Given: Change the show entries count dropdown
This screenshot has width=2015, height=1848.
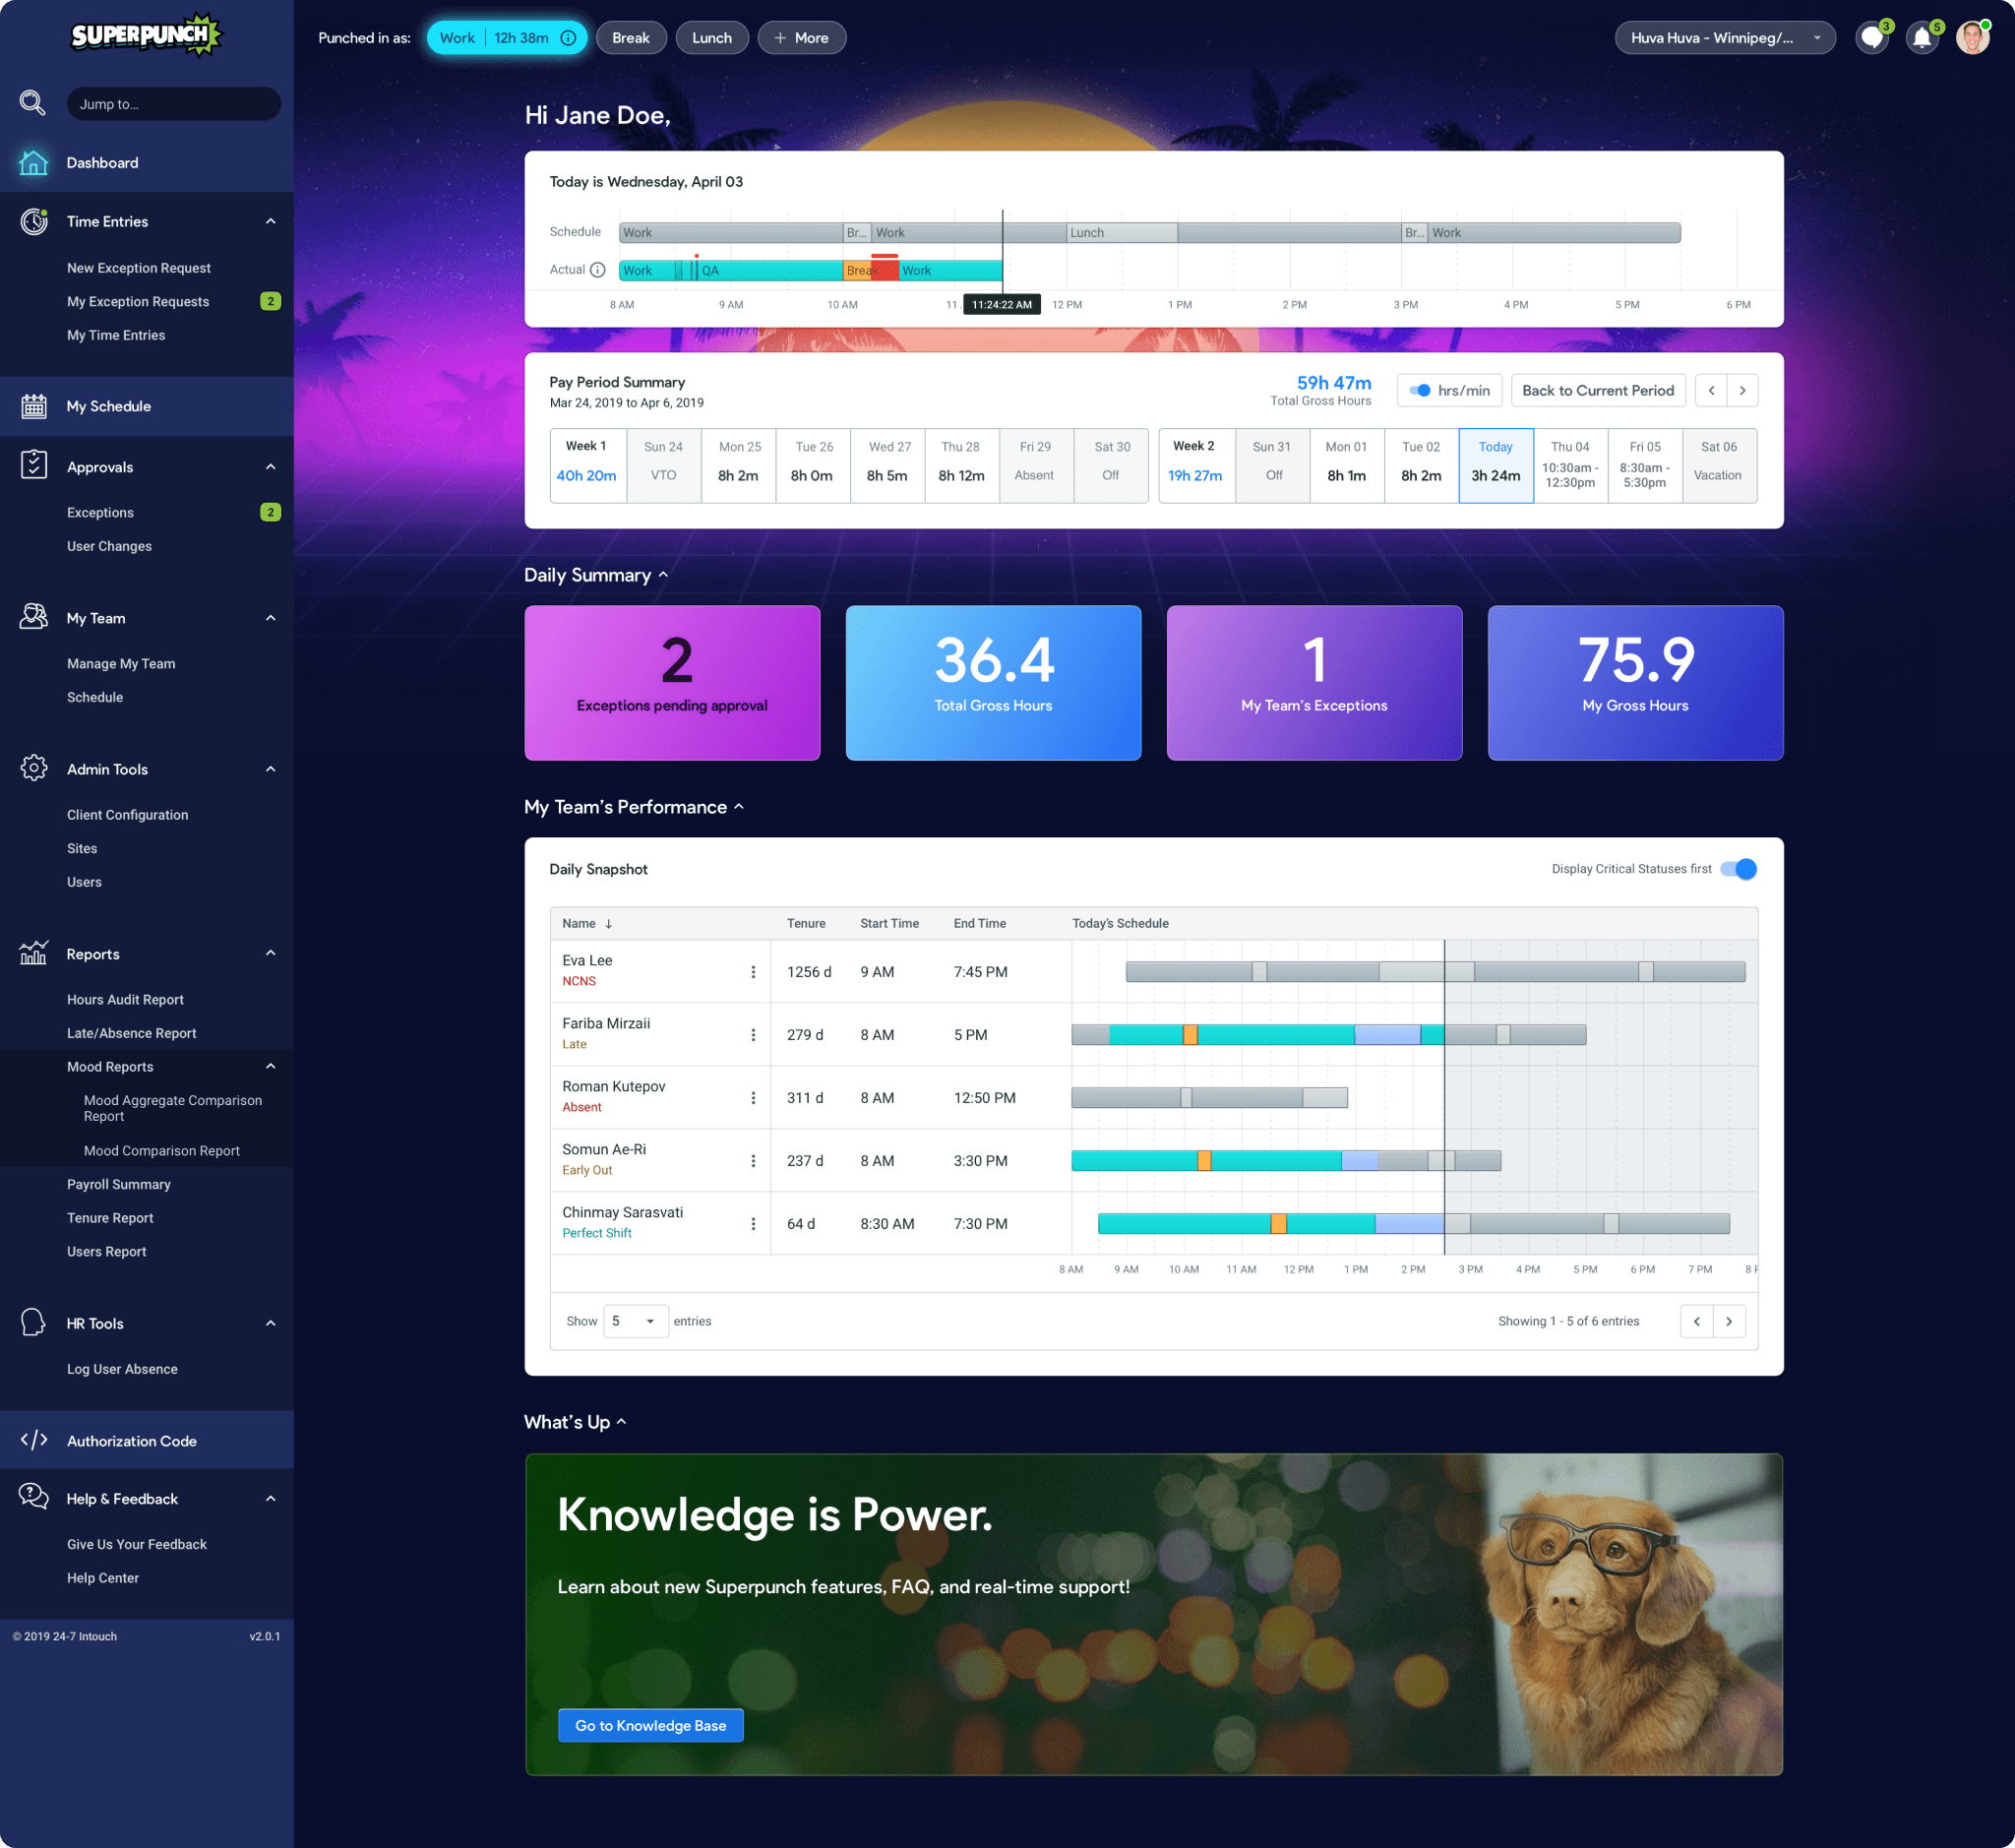Looking at the screenshot, I should coord(635,1321).
